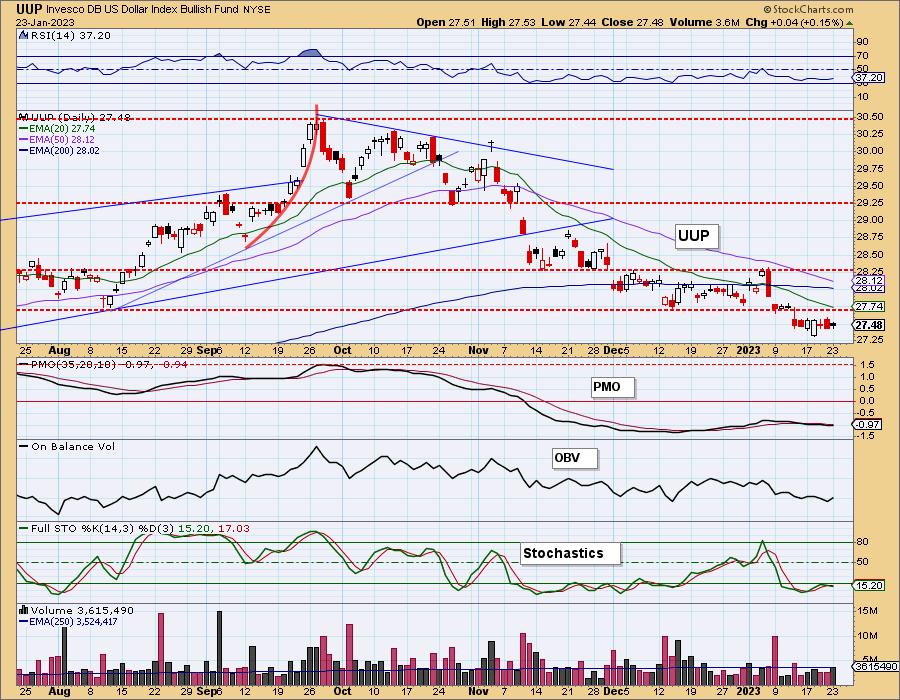Click the RSI indicator icon beside RSI(14)
This screenshot has height=700, width=900.
23,35
